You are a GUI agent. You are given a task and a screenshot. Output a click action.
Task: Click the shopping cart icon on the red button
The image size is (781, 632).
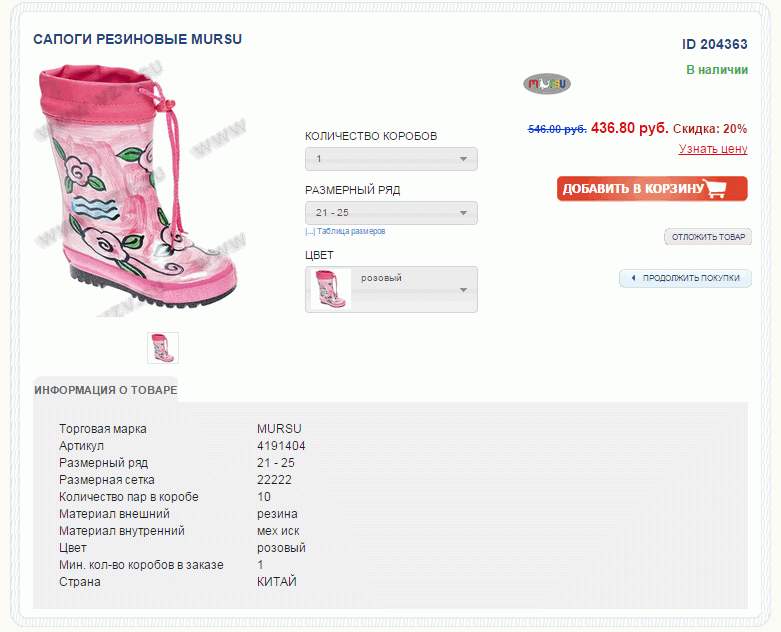[x=715, y=188]
